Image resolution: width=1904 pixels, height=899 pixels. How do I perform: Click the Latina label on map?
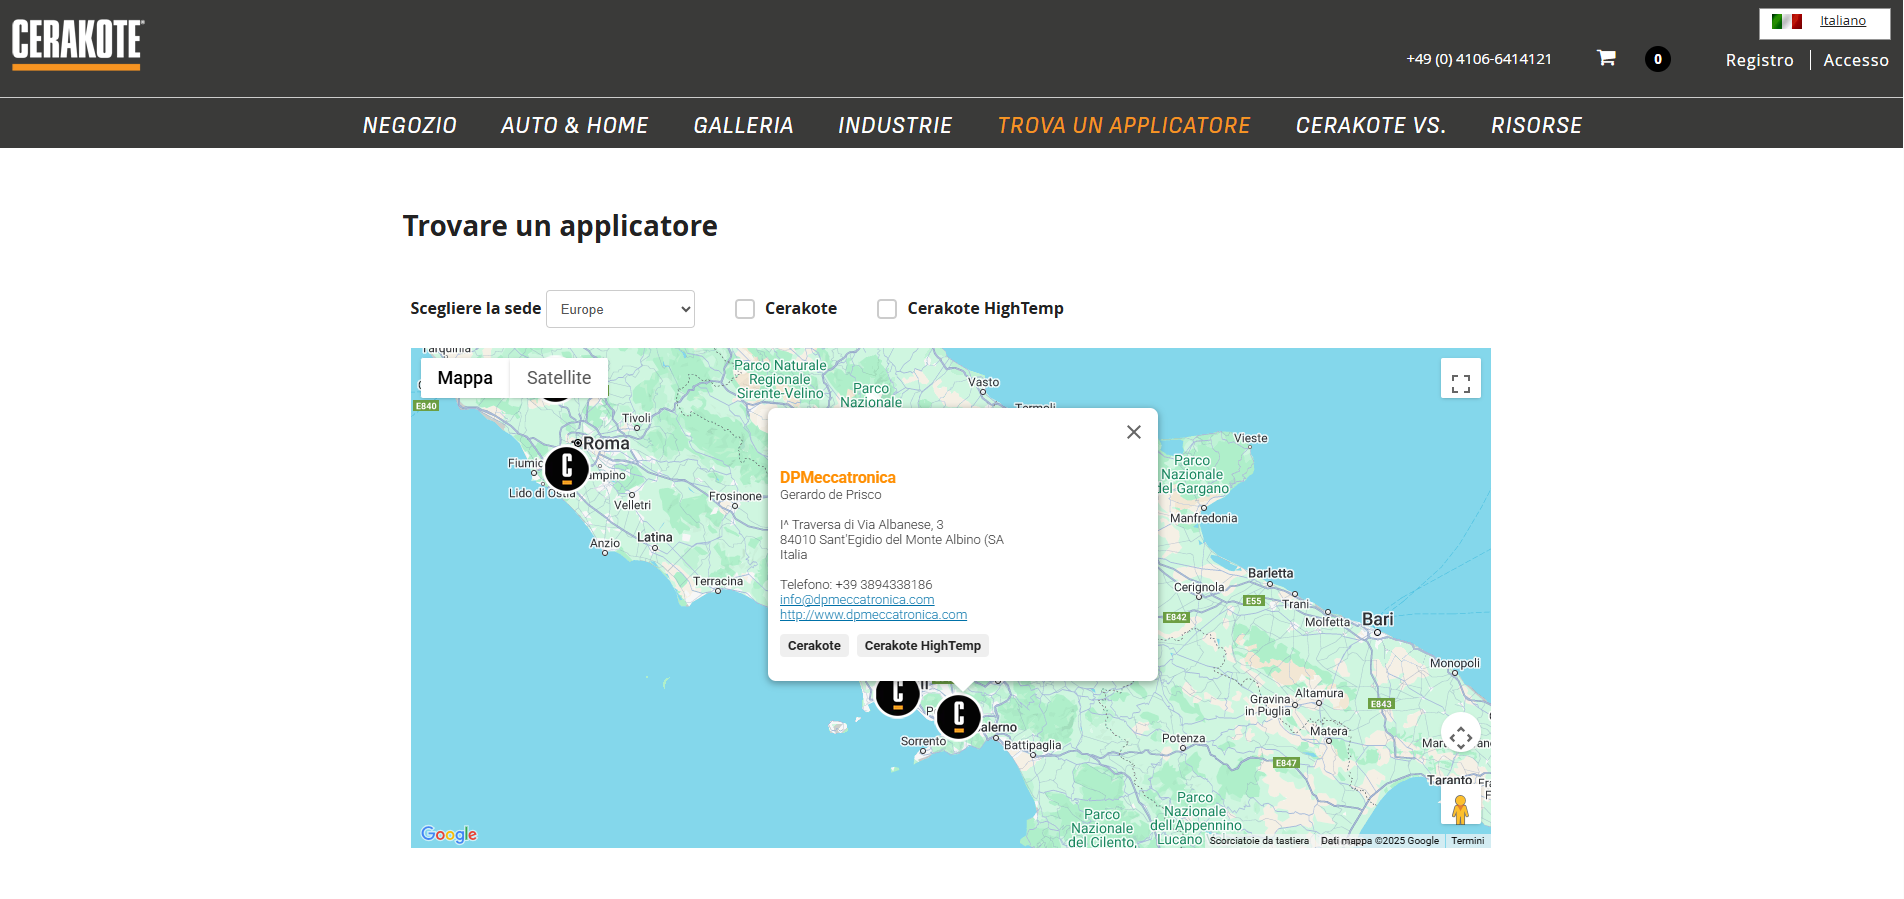[655, 538]
